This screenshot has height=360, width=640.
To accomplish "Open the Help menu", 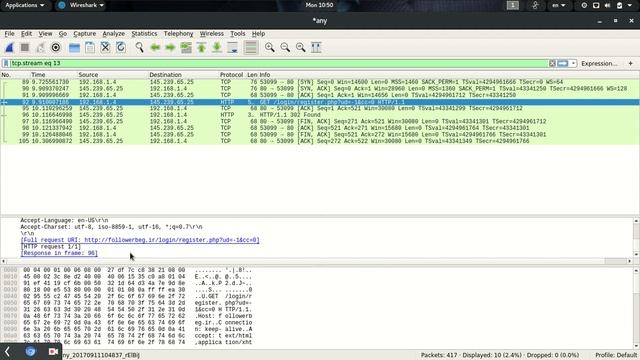I will coord(258,33).
